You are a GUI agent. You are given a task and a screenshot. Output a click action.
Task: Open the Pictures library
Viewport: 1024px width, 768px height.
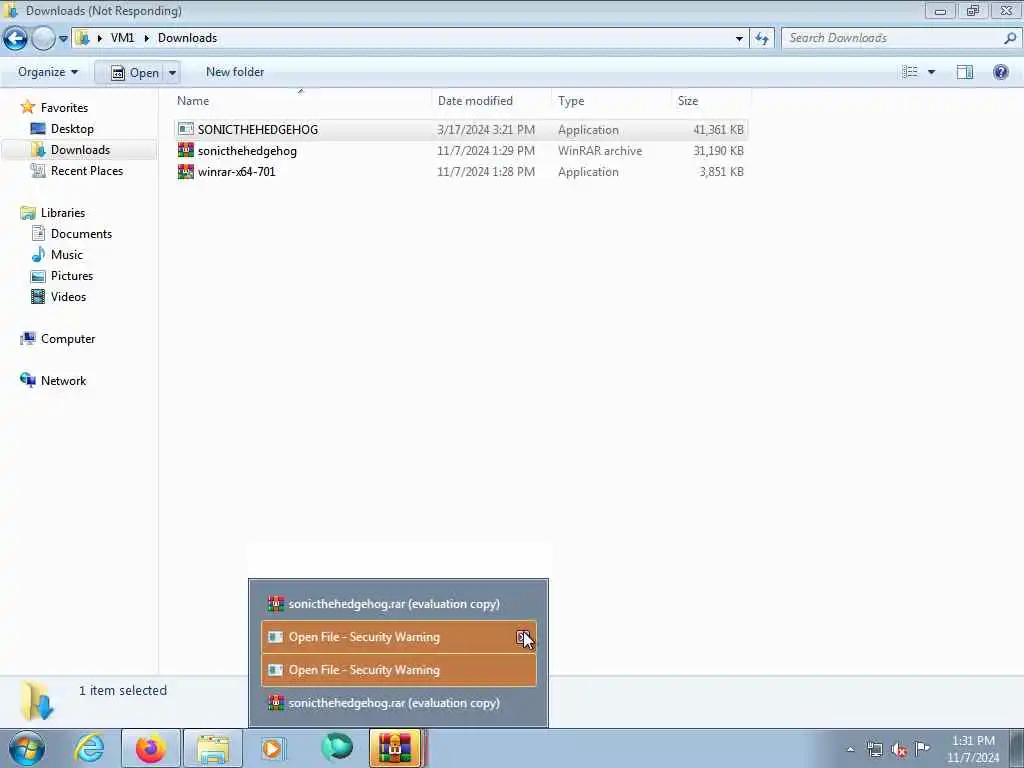tap(72, 276)
